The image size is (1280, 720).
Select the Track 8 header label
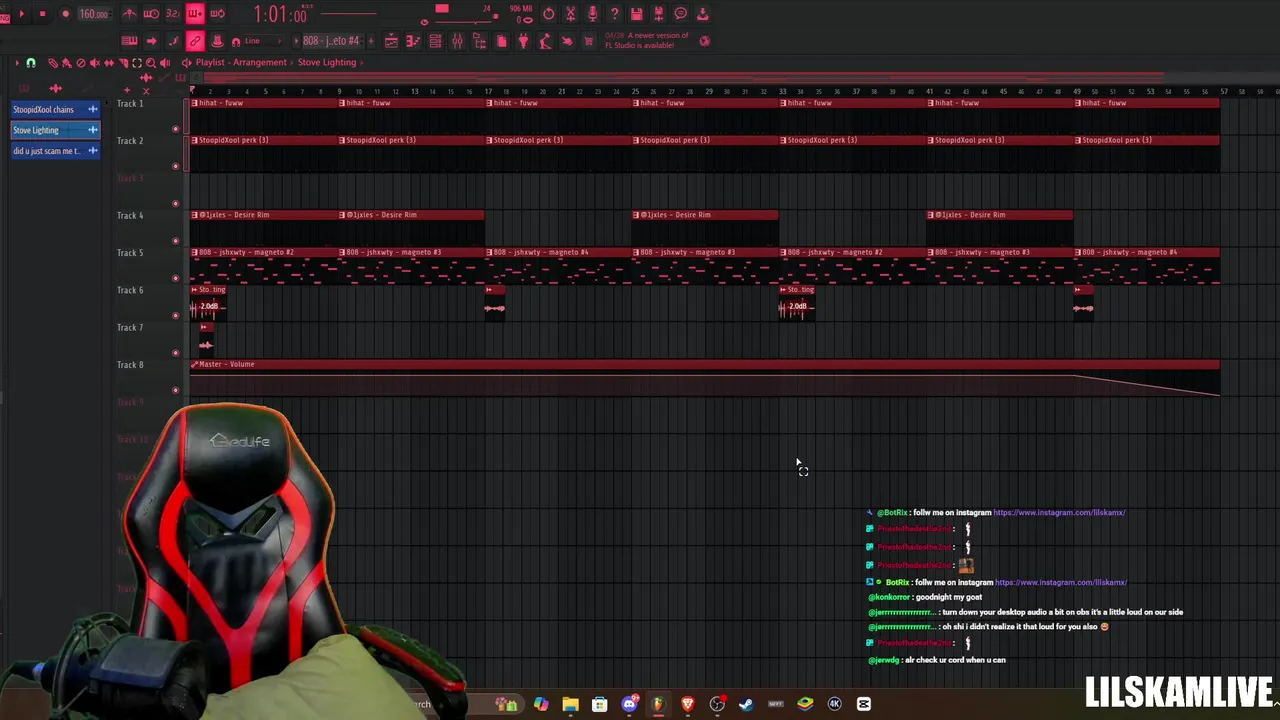click(130, 365)
